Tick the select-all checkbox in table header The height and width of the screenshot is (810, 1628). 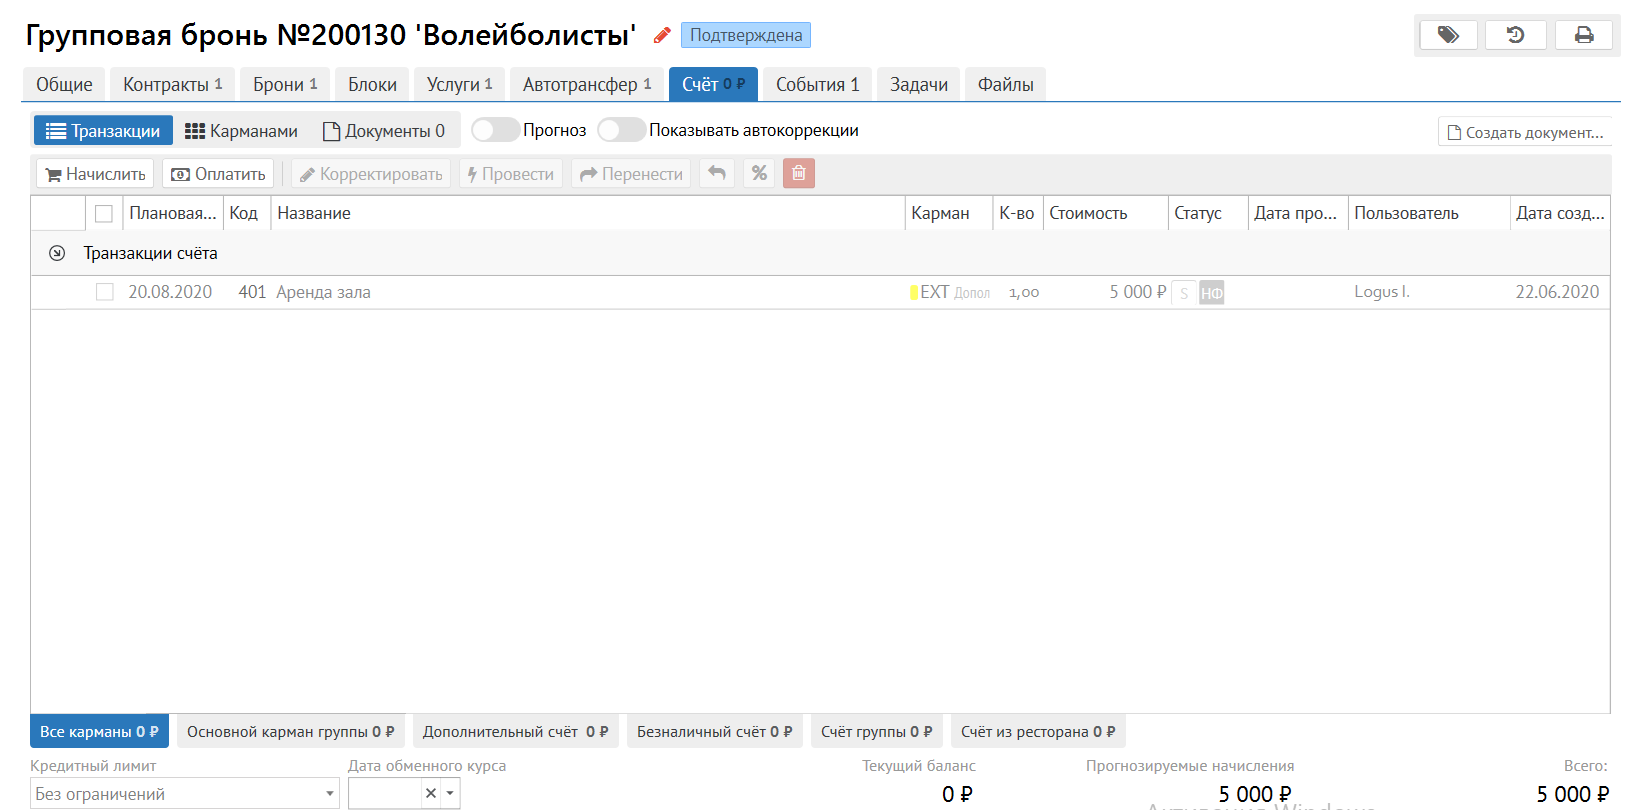pos(104,213)
